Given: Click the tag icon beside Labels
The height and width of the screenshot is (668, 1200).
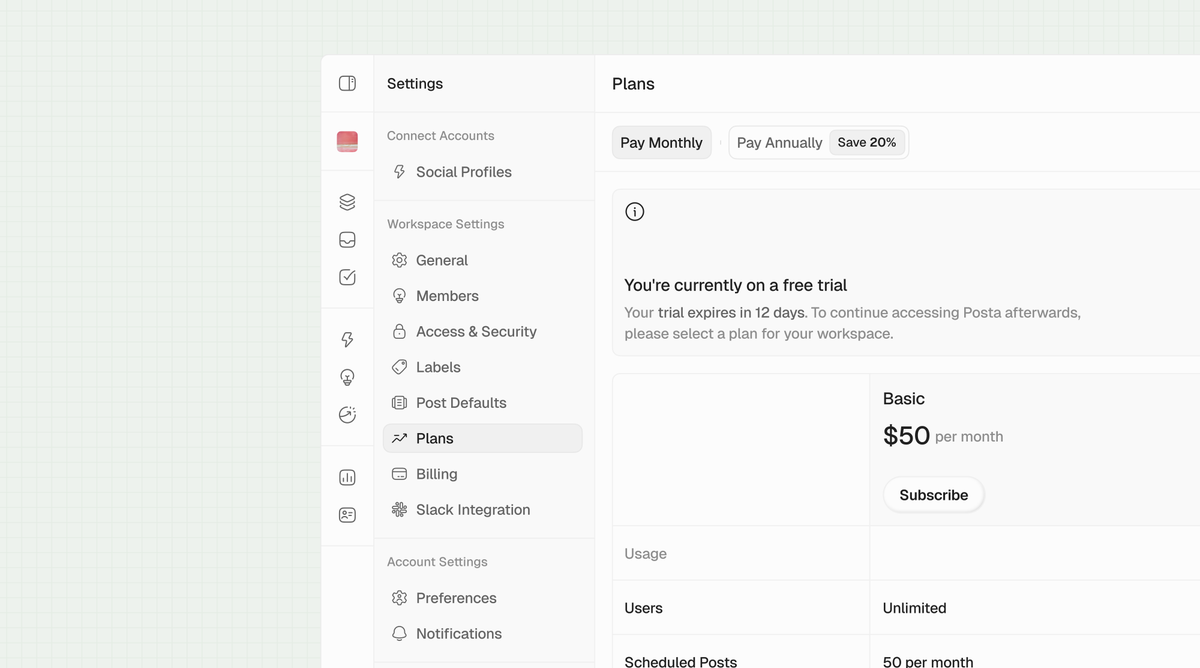Looking at the screenshot, I should 399,367.
